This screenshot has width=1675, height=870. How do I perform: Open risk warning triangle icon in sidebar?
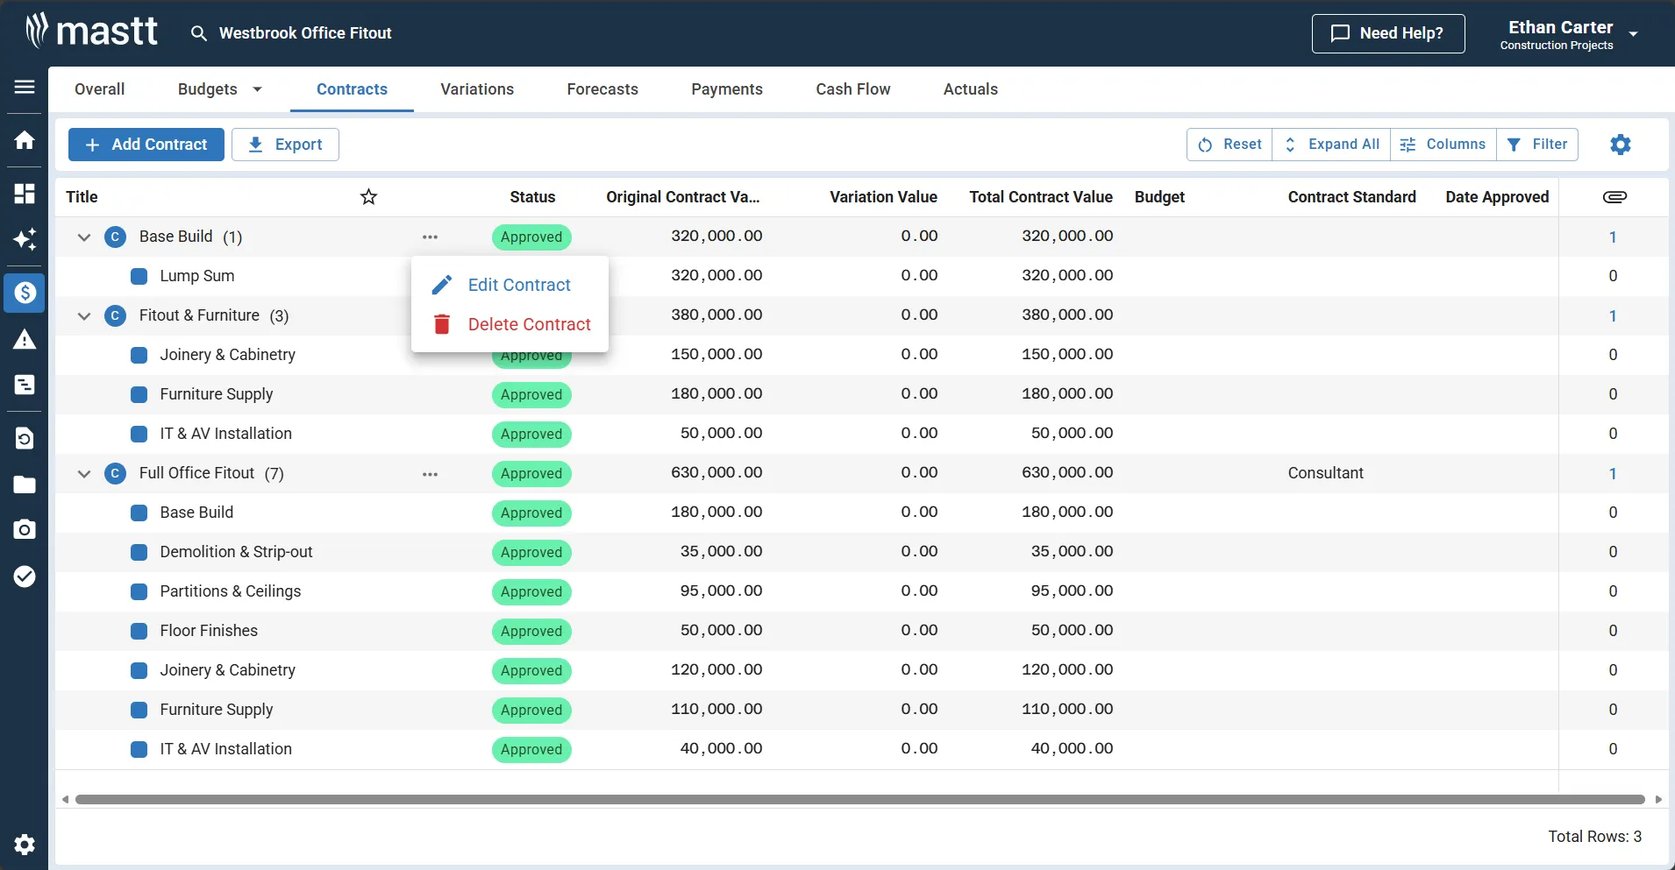pyautogui.click(x=24, y=340)
